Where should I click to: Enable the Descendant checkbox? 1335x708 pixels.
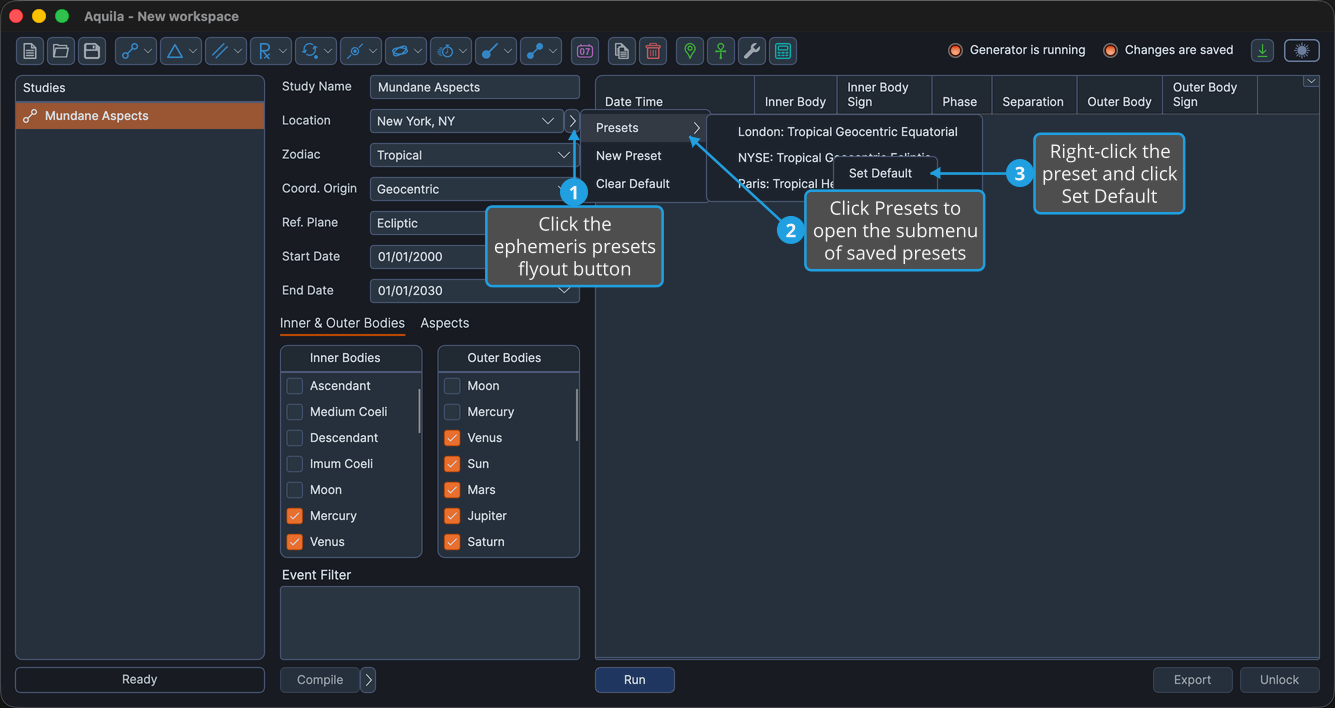(295, 438)
